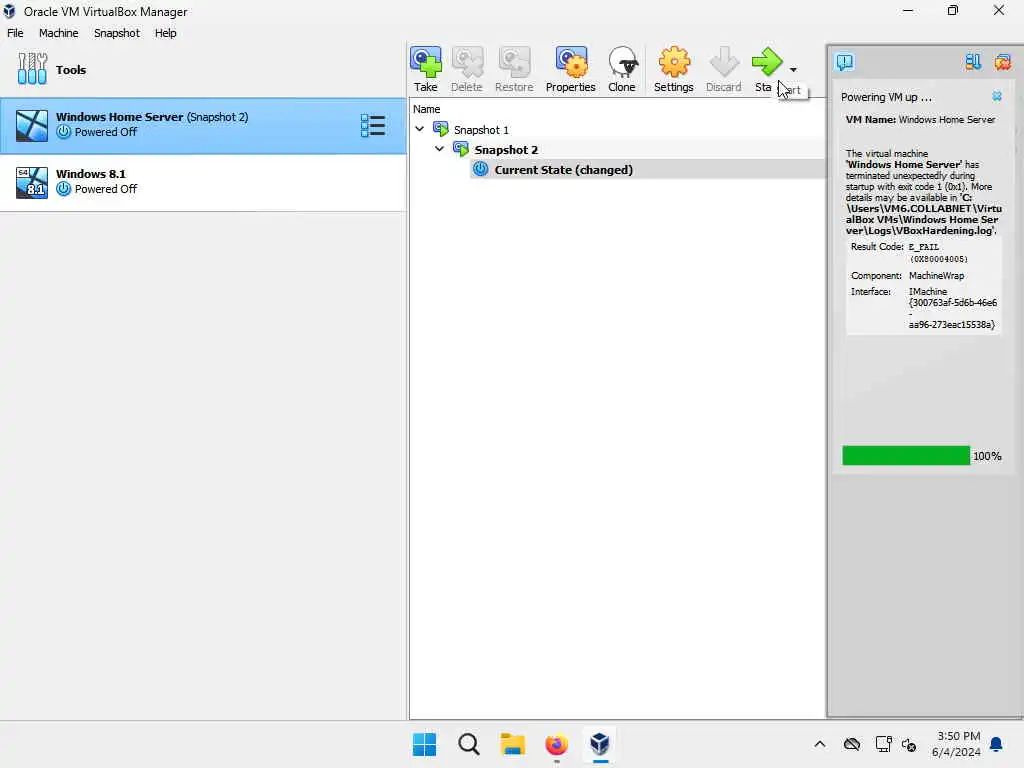Screen dimensions: 1024x768
Task: Collapse the Snapshot 2 tree node
Action: tap(440, 149)
